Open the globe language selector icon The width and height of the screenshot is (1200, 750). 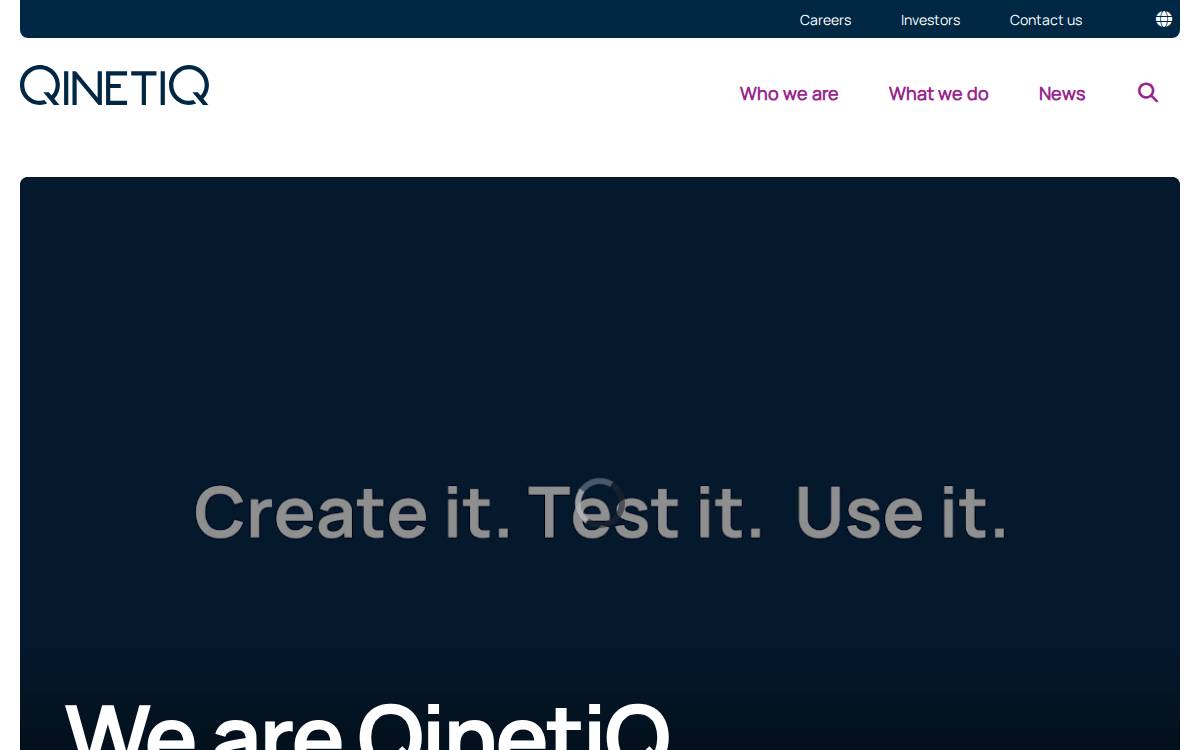click(x=1164, y=19)
